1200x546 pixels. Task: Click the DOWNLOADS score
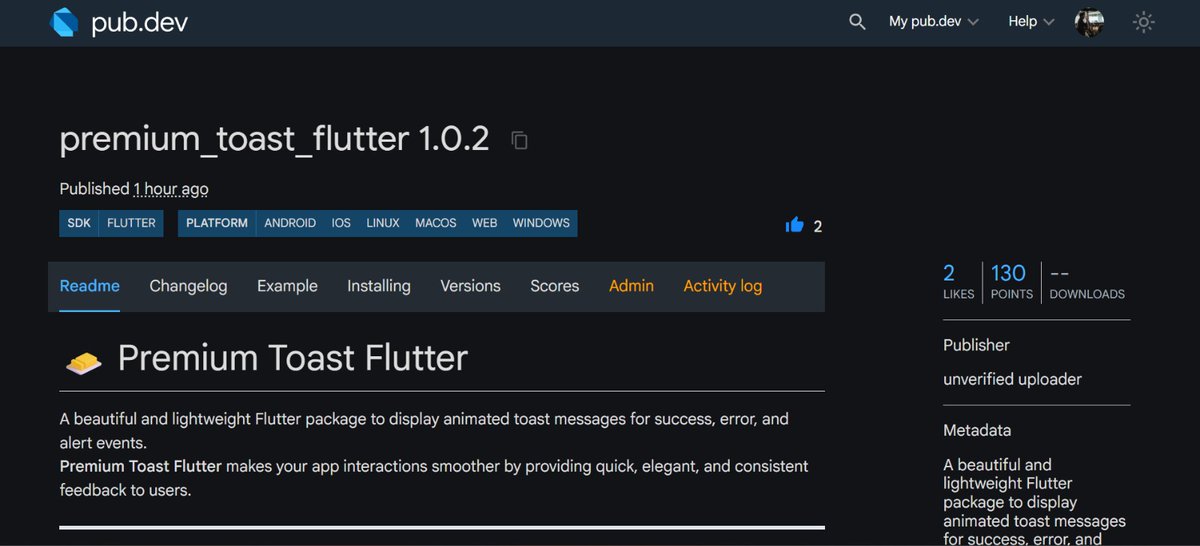[x=1087, y=281]
